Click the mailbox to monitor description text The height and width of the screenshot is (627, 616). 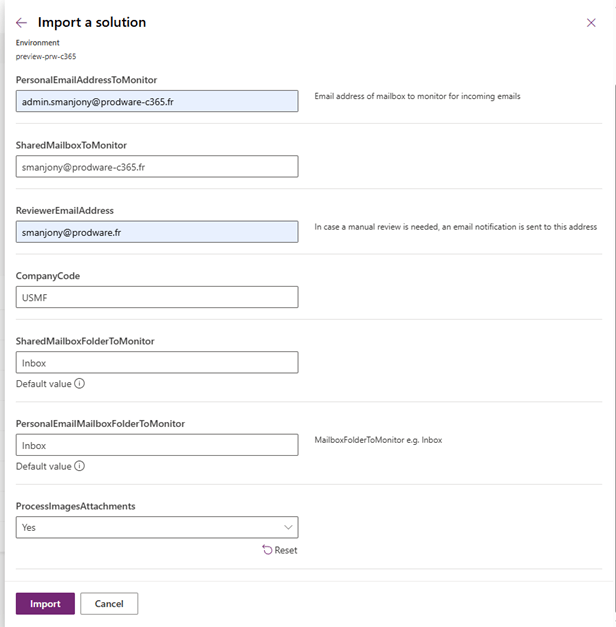point(417,97)
